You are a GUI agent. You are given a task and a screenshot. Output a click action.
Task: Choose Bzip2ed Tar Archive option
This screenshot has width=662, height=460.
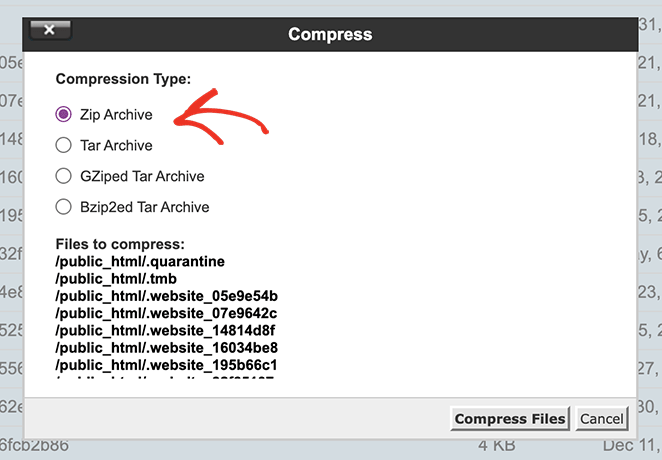coord(64,208)
